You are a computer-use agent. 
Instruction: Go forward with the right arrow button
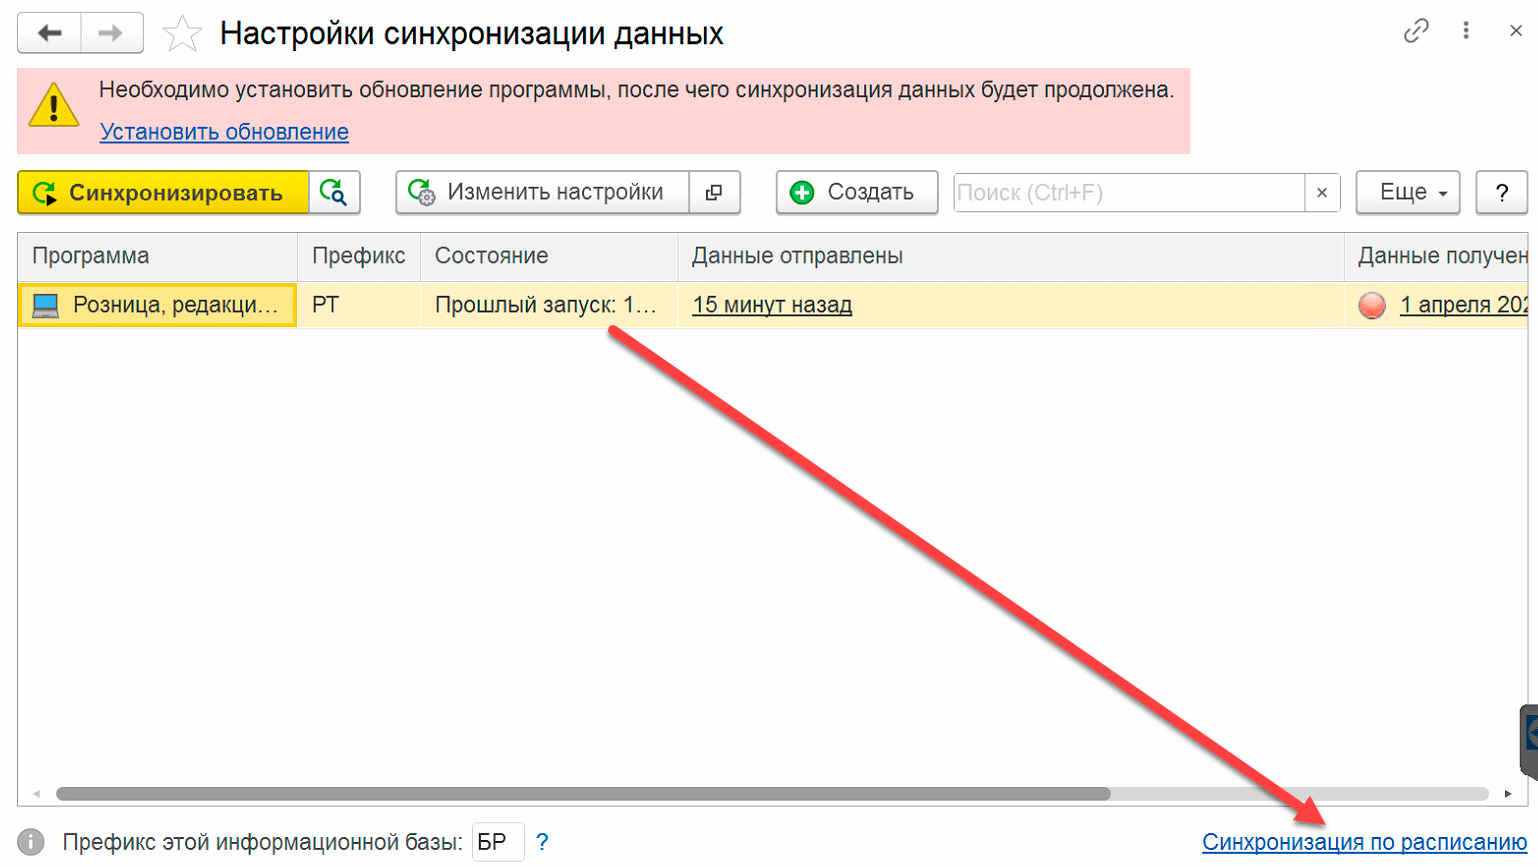(111, 33)
